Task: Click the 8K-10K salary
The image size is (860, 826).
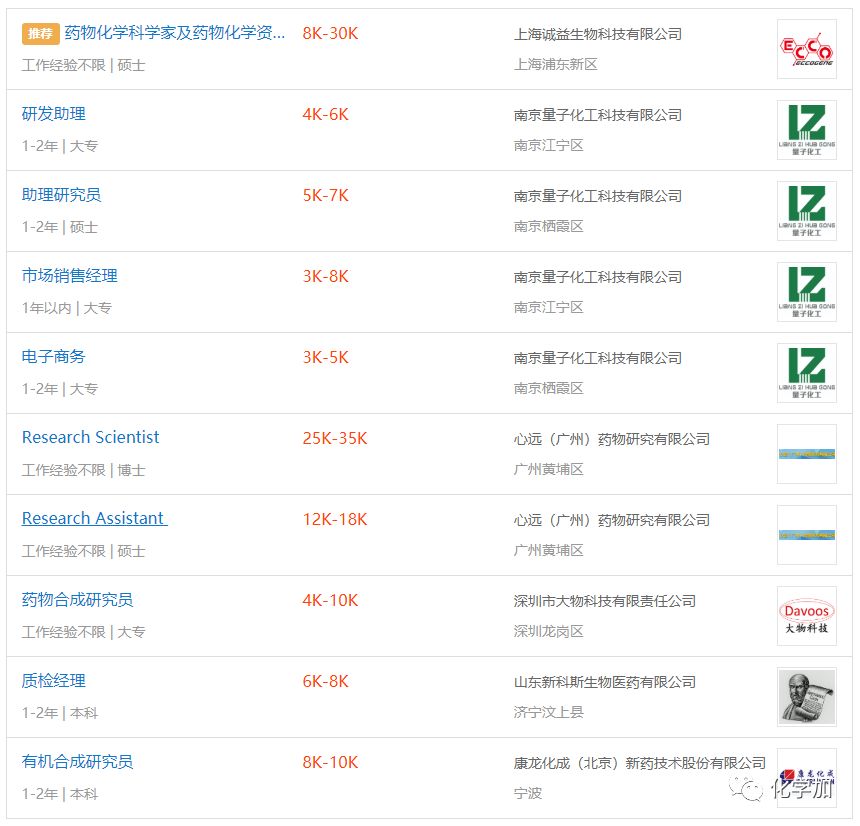Action: point(330,762)
